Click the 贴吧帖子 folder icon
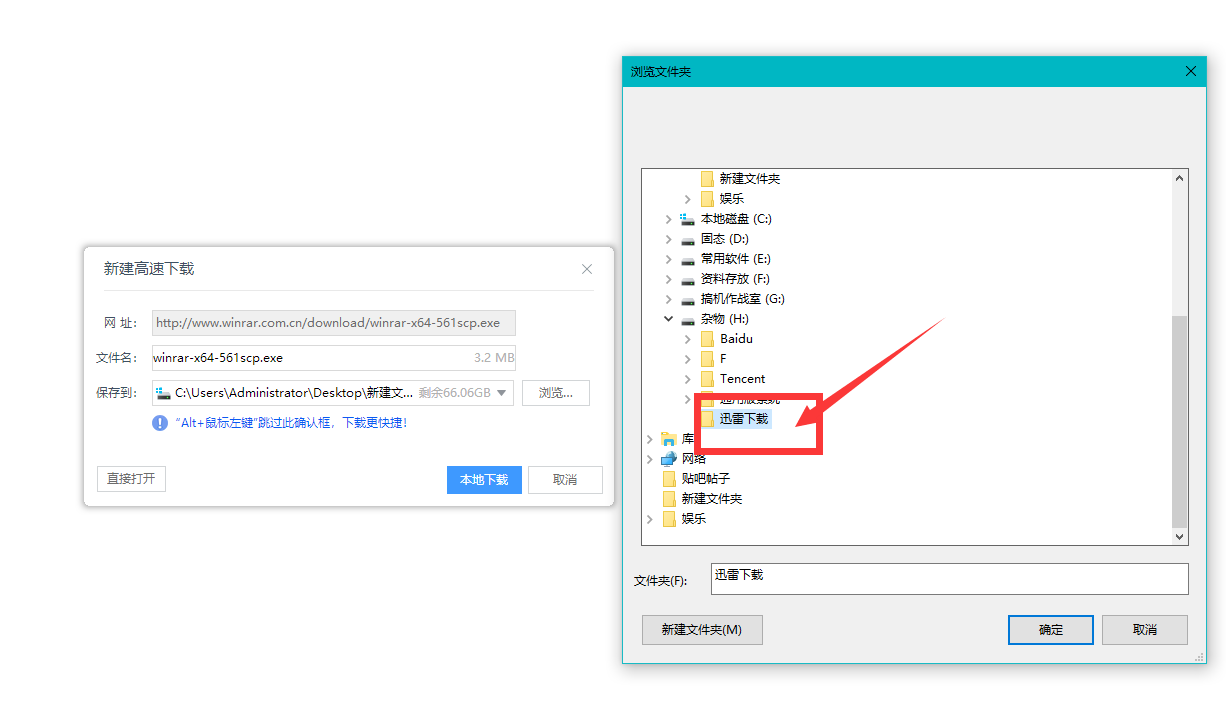 pos(669,479)
